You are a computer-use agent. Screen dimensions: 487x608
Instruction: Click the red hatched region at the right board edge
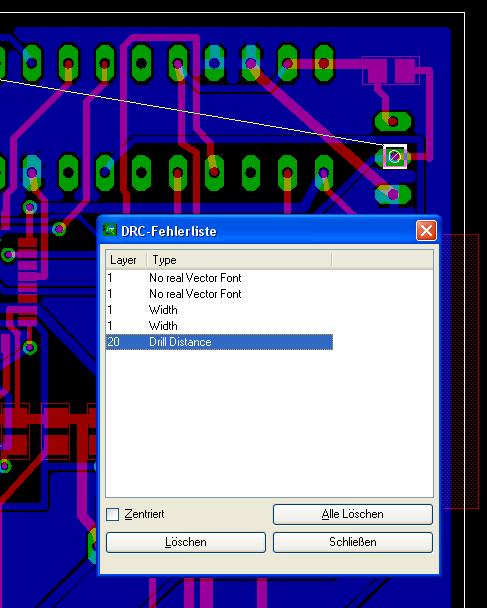(x=461, y=371)
